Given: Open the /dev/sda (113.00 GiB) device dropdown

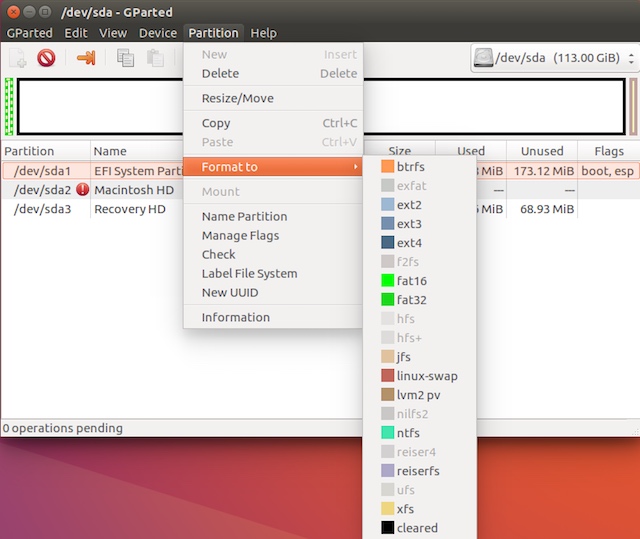Looking at the screenshot, I should coord(555,58).
